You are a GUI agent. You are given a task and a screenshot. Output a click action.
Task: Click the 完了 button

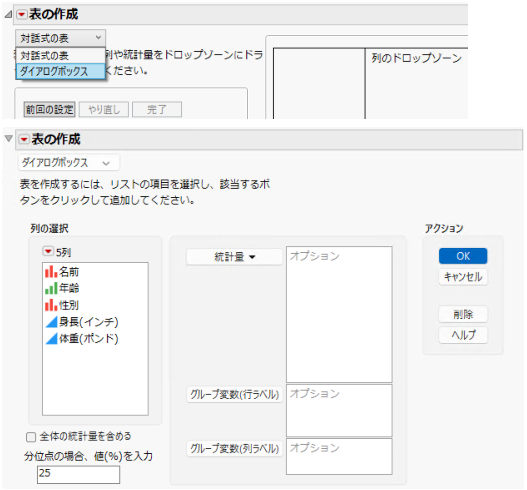(x=157, y=110)
